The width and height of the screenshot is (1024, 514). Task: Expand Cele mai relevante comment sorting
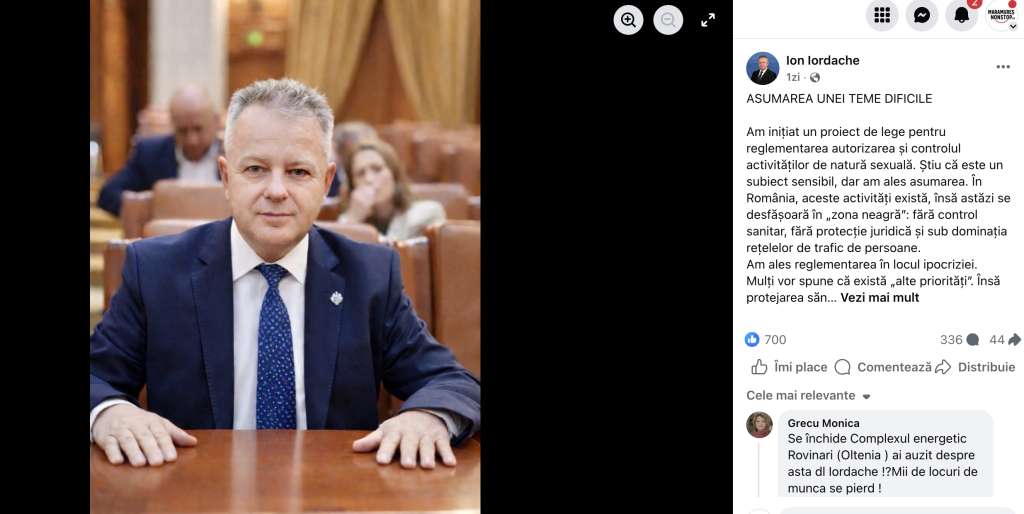pos(808,396)
